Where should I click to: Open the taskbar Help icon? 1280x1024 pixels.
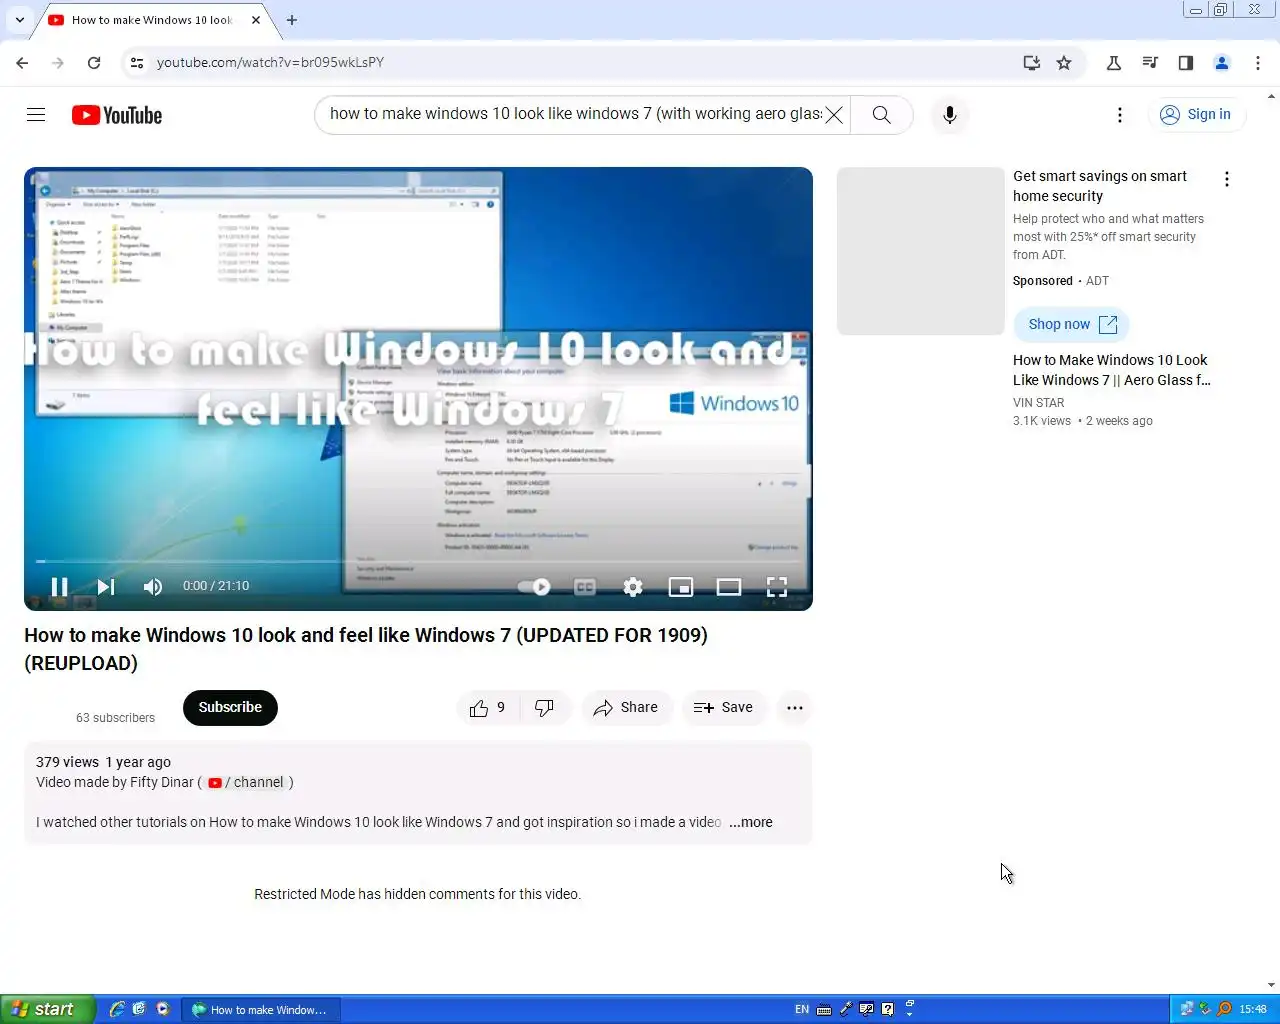pos(888,1010)
